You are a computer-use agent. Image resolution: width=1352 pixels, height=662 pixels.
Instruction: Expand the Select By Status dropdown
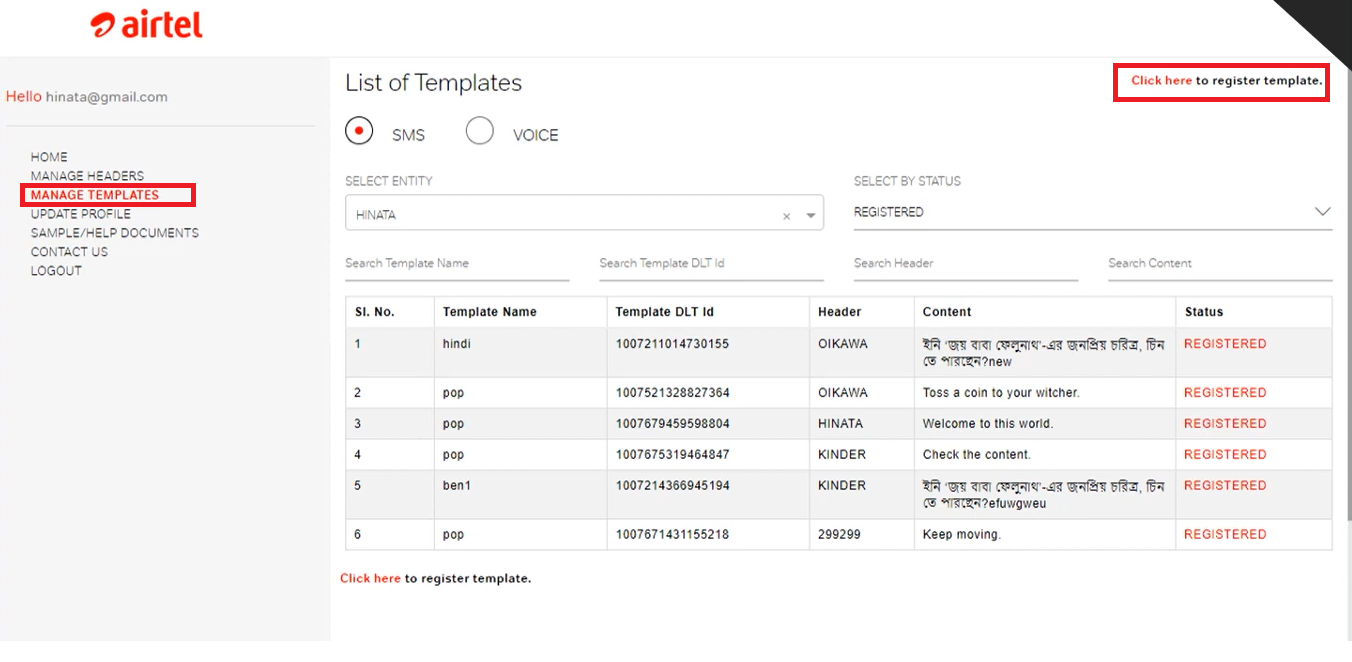pyautogui.click(x=1322, y=212)
